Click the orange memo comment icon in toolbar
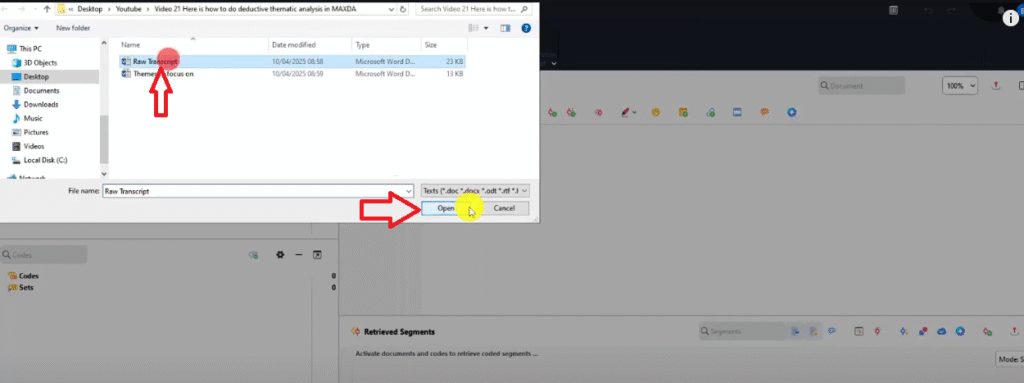The image size is (1024, 383). tap(764, 112)
